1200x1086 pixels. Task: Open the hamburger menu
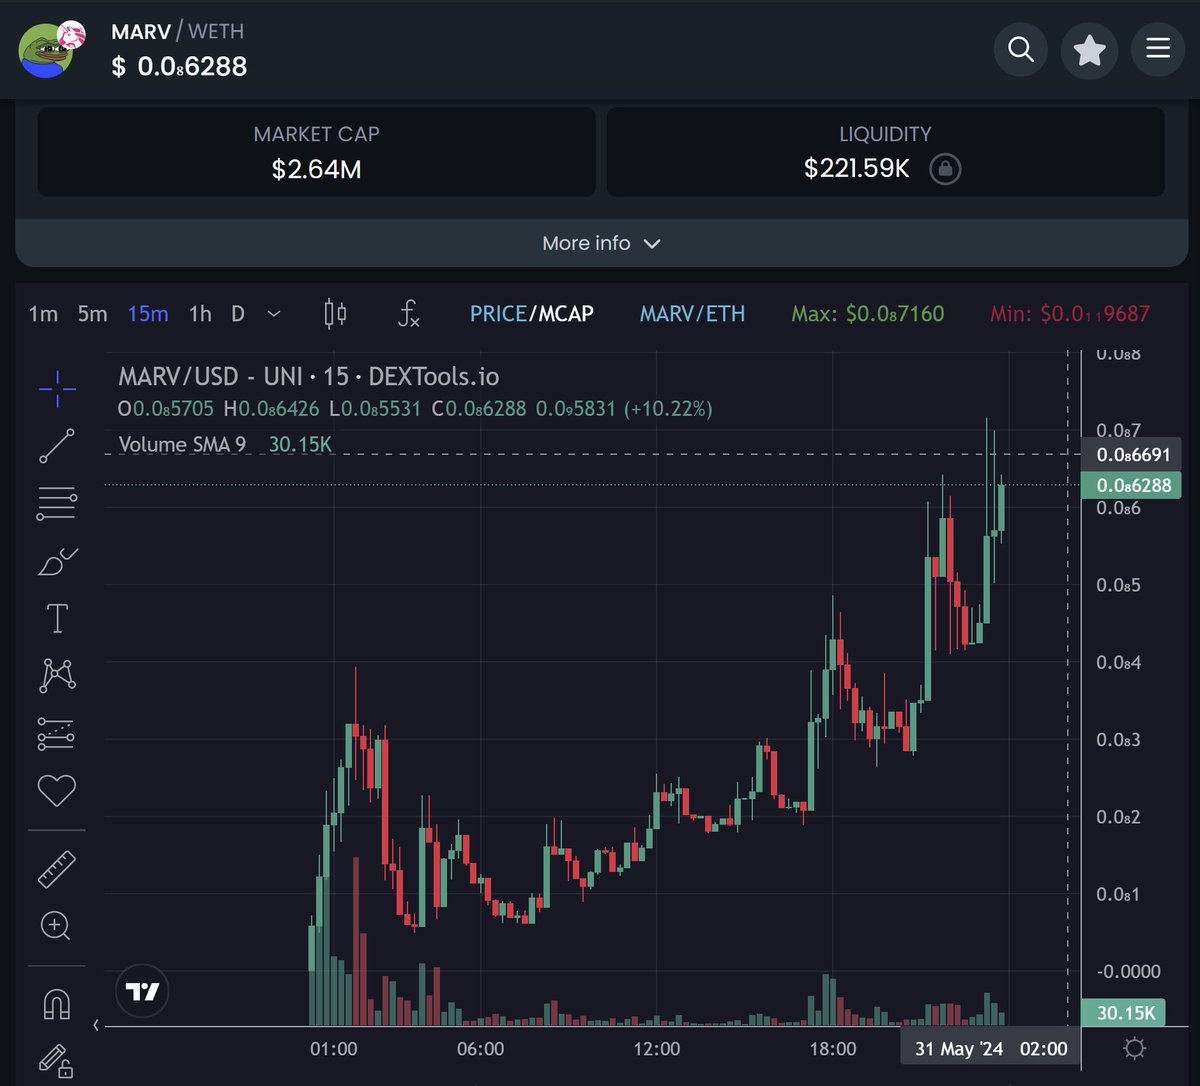coord(1158,49)
